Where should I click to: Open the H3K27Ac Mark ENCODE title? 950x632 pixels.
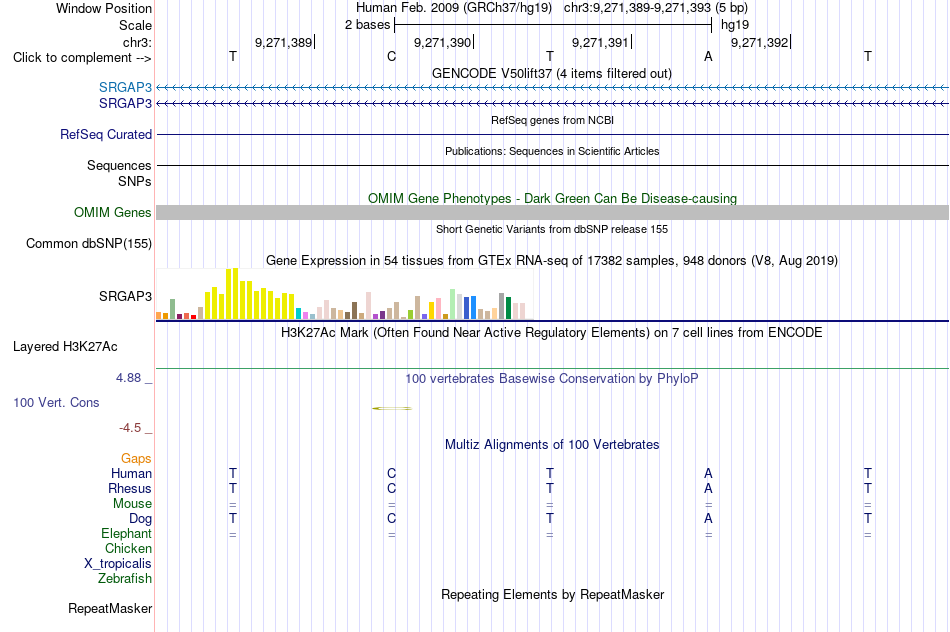tap(552, 333)
